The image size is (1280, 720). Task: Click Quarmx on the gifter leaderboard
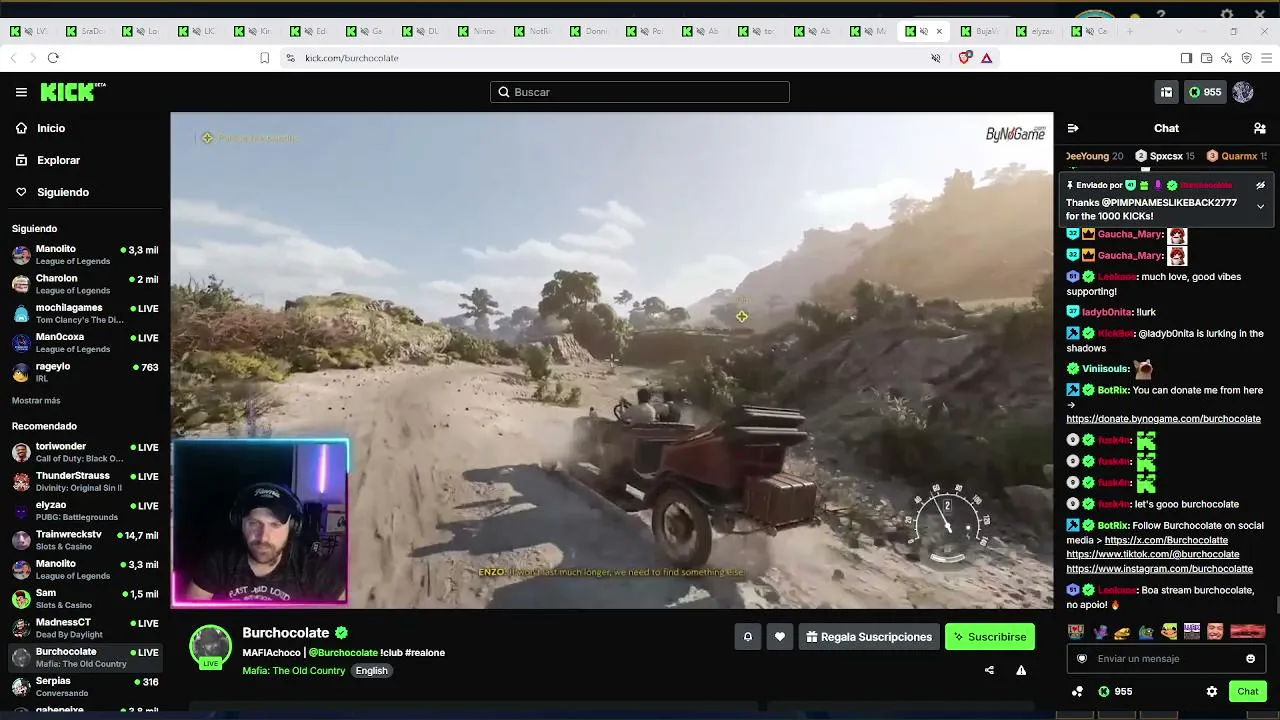coord(1239,156)
